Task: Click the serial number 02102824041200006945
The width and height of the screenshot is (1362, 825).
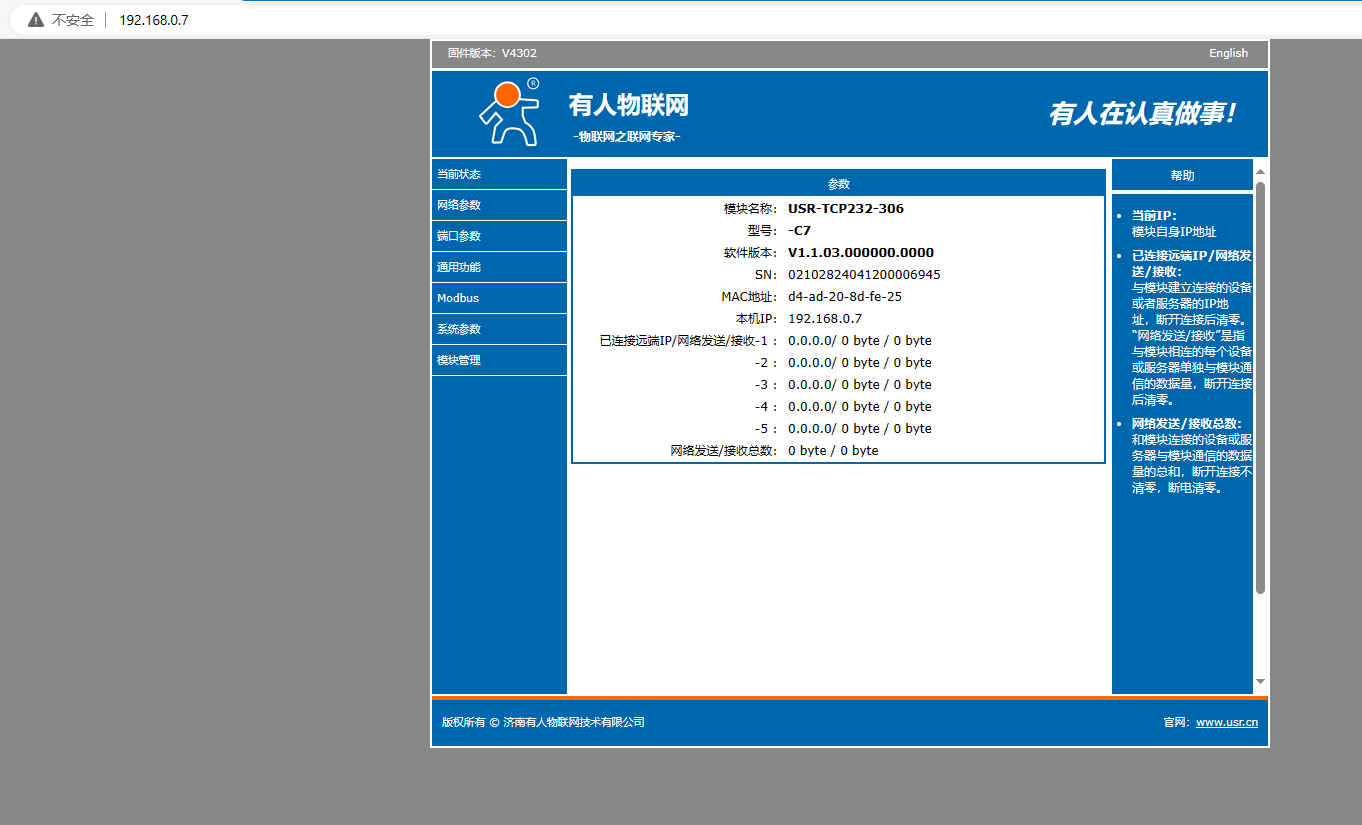Action: tap(864, 275)
